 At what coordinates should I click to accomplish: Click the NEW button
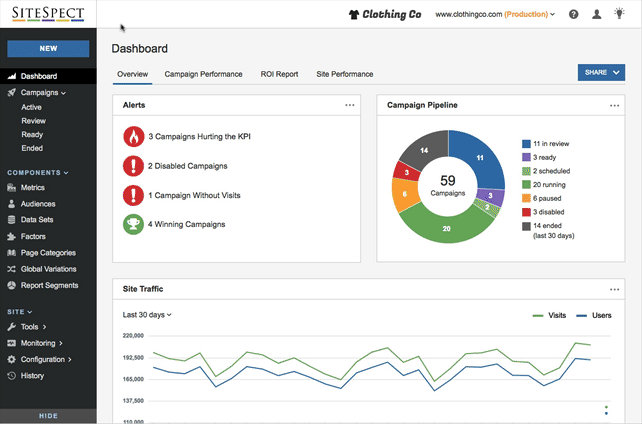point(48,48)
